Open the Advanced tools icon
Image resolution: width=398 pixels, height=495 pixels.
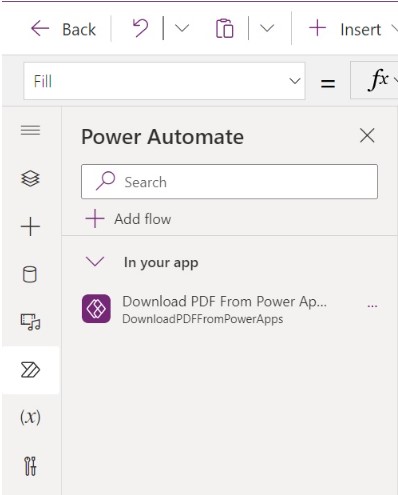click(30, 466)
